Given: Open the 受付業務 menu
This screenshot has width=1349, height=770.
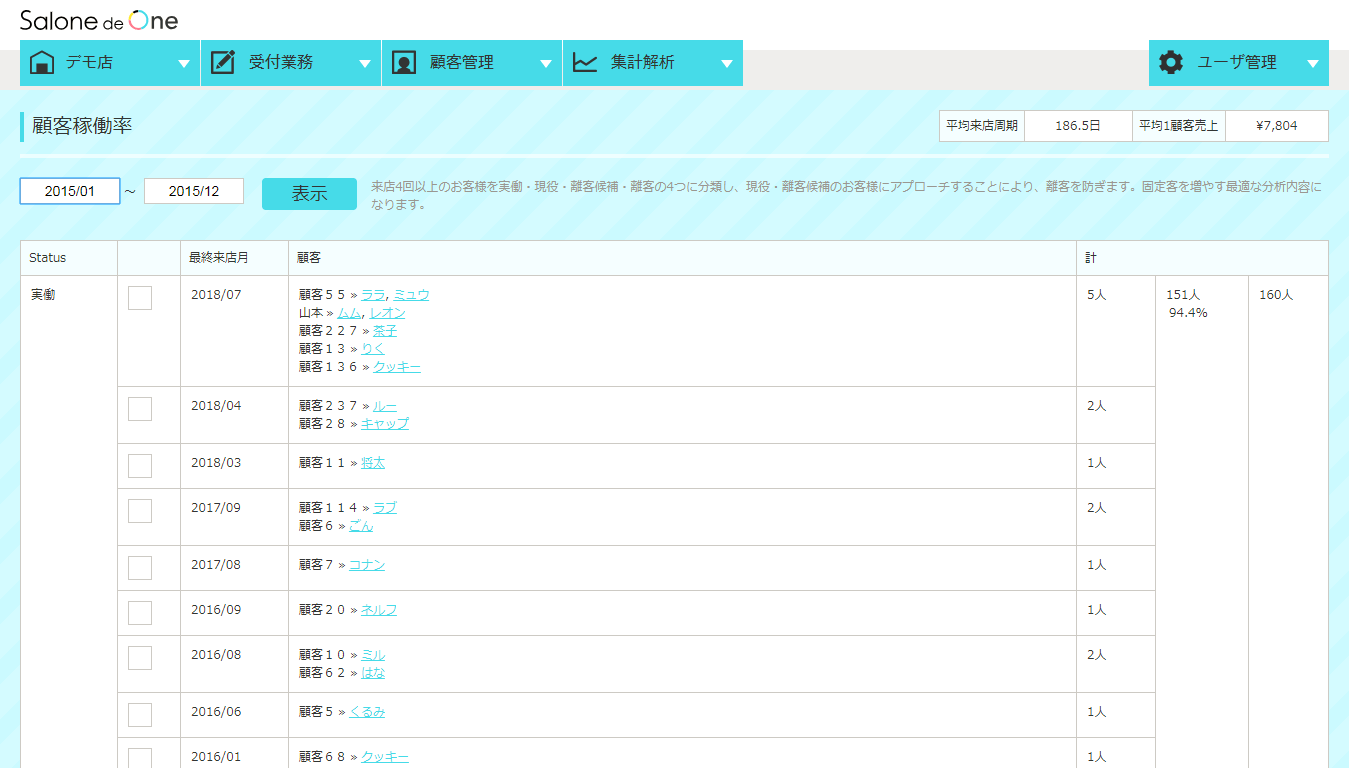Looking at the screenshot, I should pyautogui.click(x=281, y=62).
